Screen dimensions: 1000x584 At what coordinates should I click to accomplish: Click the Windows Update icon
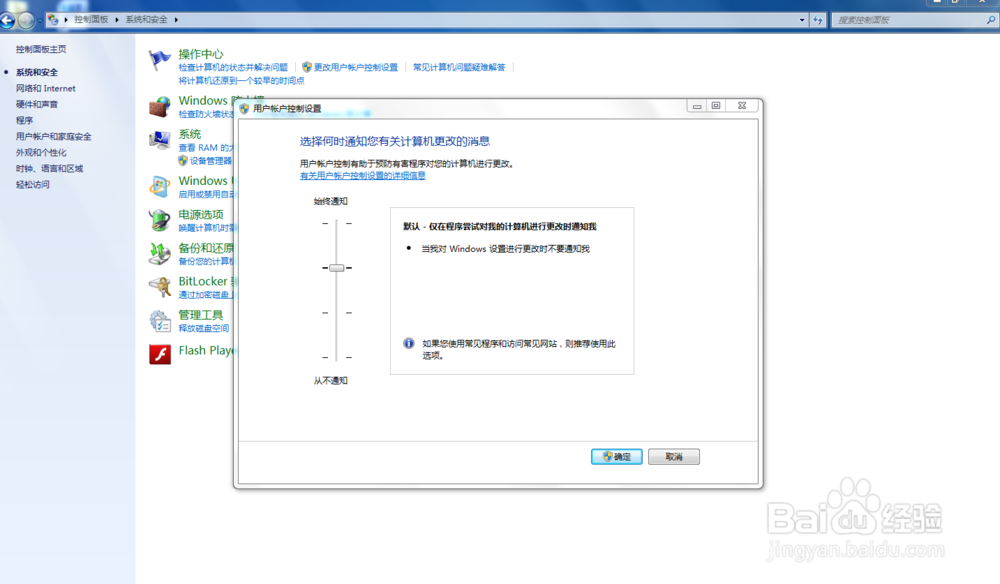pyautogui.click(x=159, y=185)
